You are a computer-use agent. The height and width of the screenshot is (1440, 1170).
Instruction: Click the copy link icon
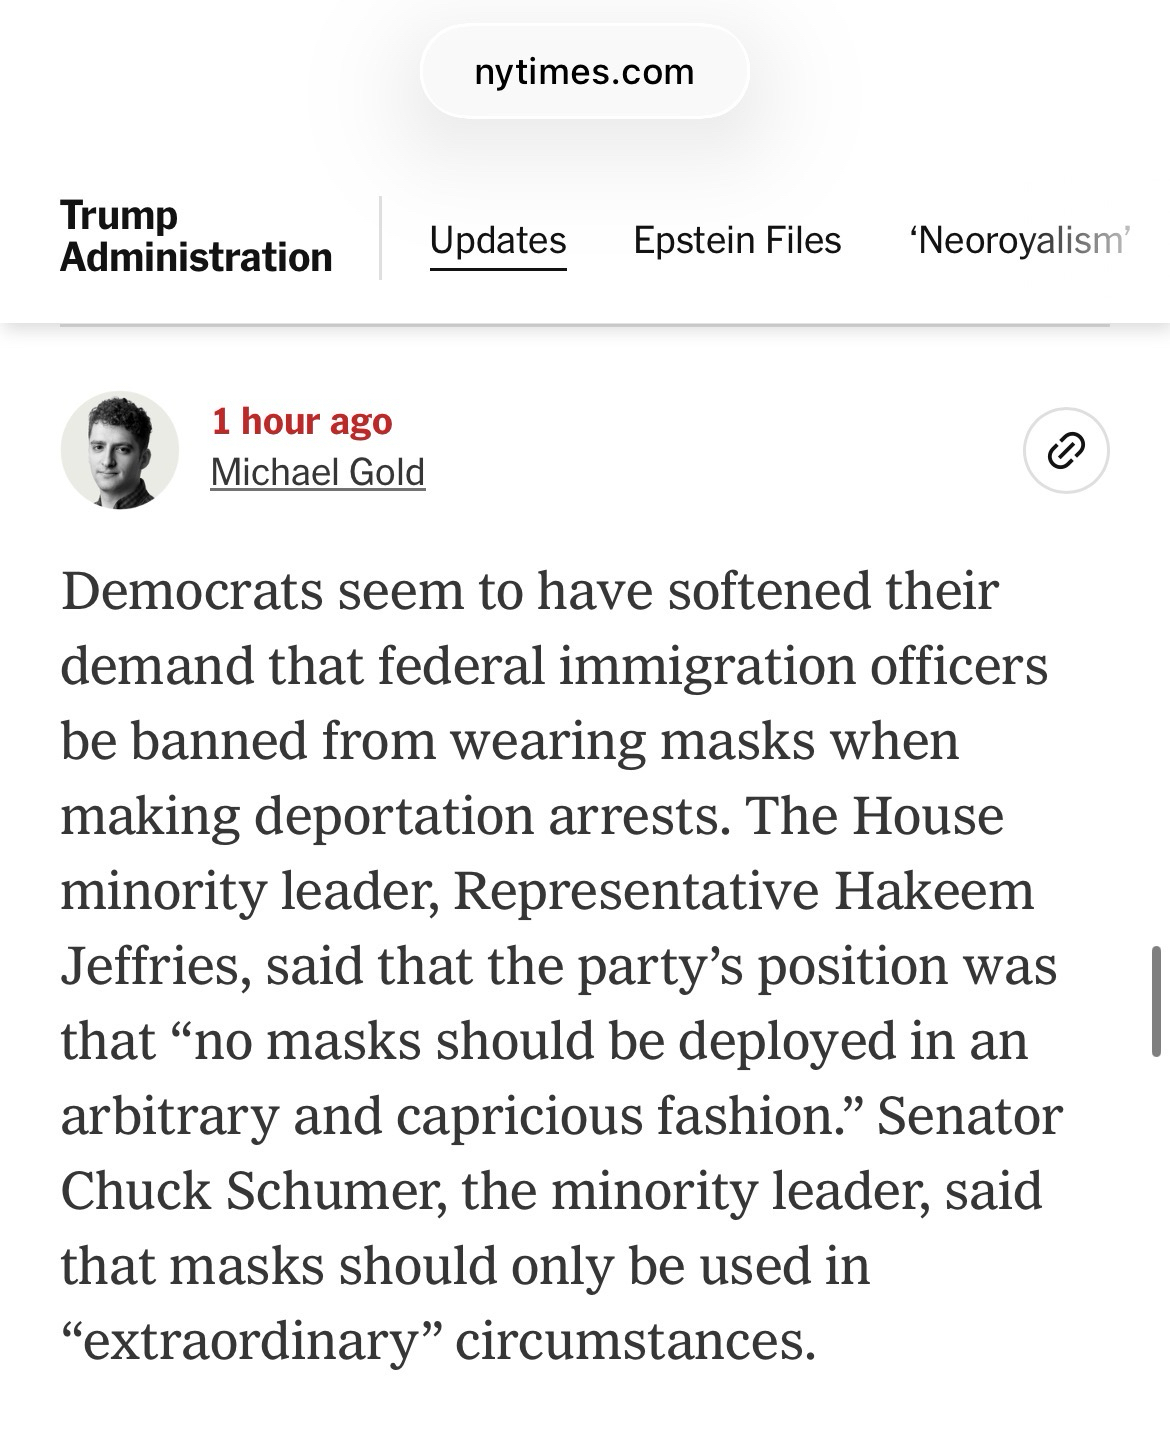(x=1066, y=450)
